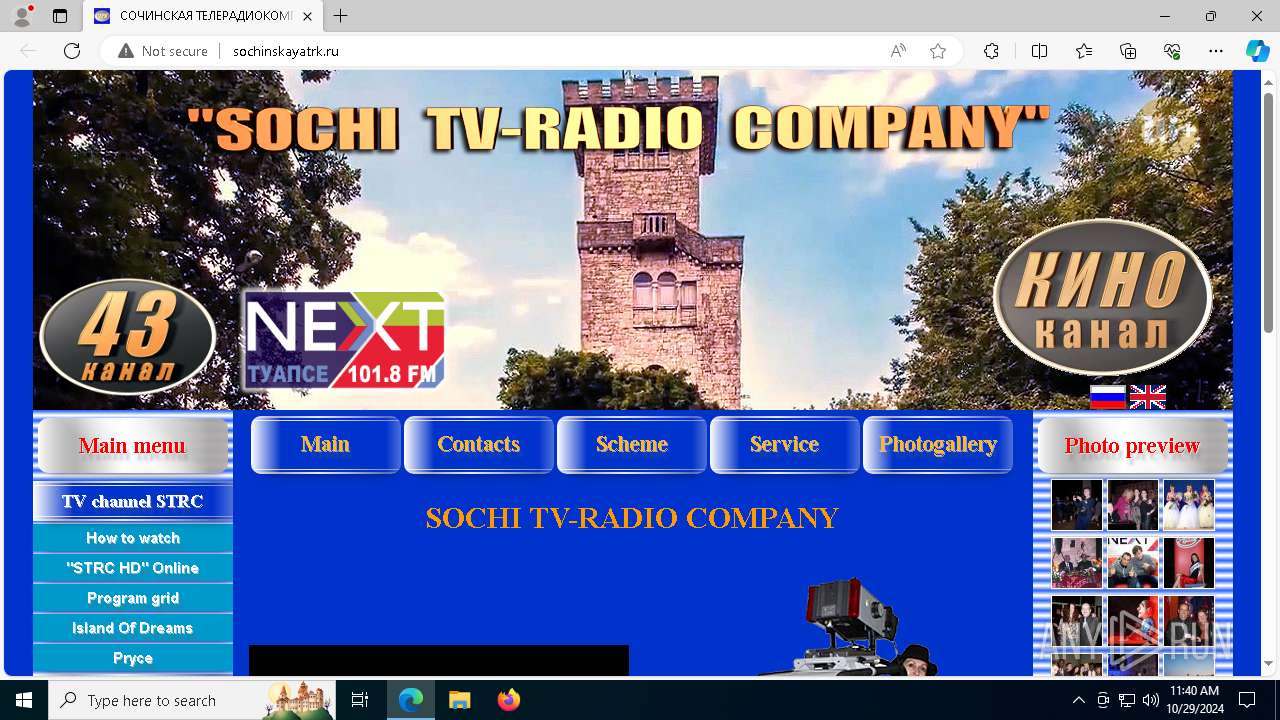This screenshot has width=1280, height=720.
Task: Open the Service tab
Action: coord(785,445)
